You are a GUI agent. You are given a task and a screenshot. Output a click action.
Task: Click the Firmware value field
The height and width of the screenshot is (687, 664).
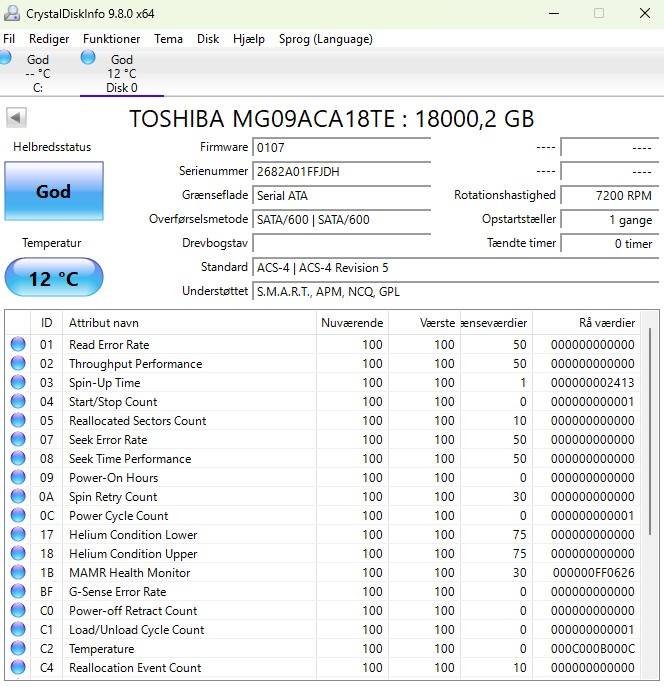click(340, 147)
